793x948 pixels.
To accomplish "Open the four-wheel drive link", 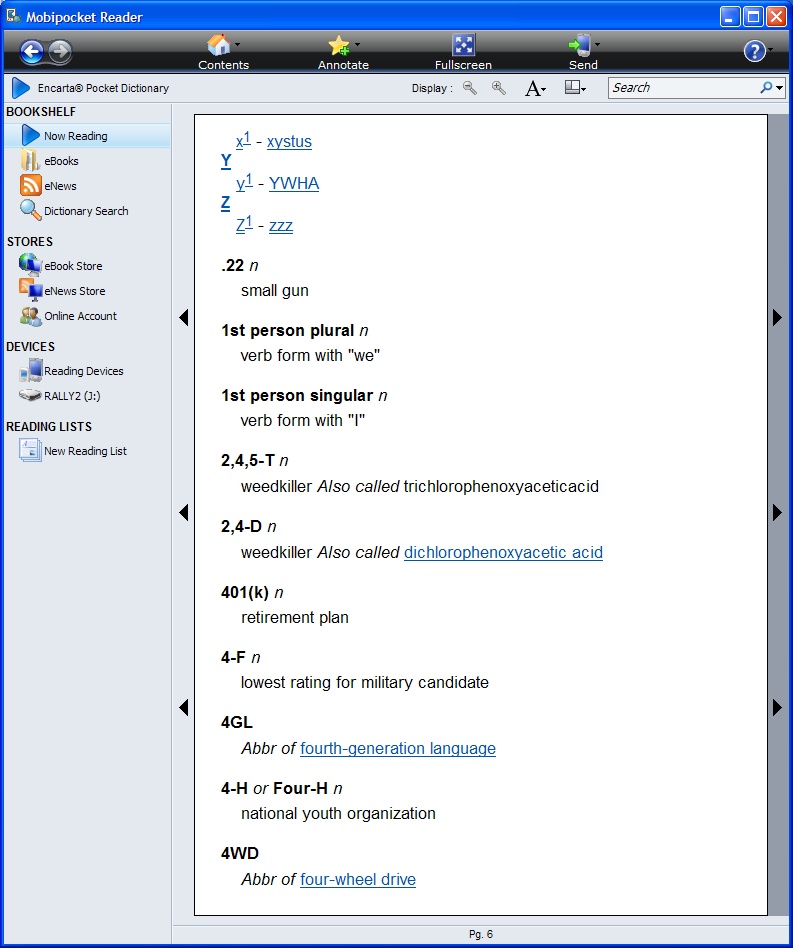I will (358, 880).
